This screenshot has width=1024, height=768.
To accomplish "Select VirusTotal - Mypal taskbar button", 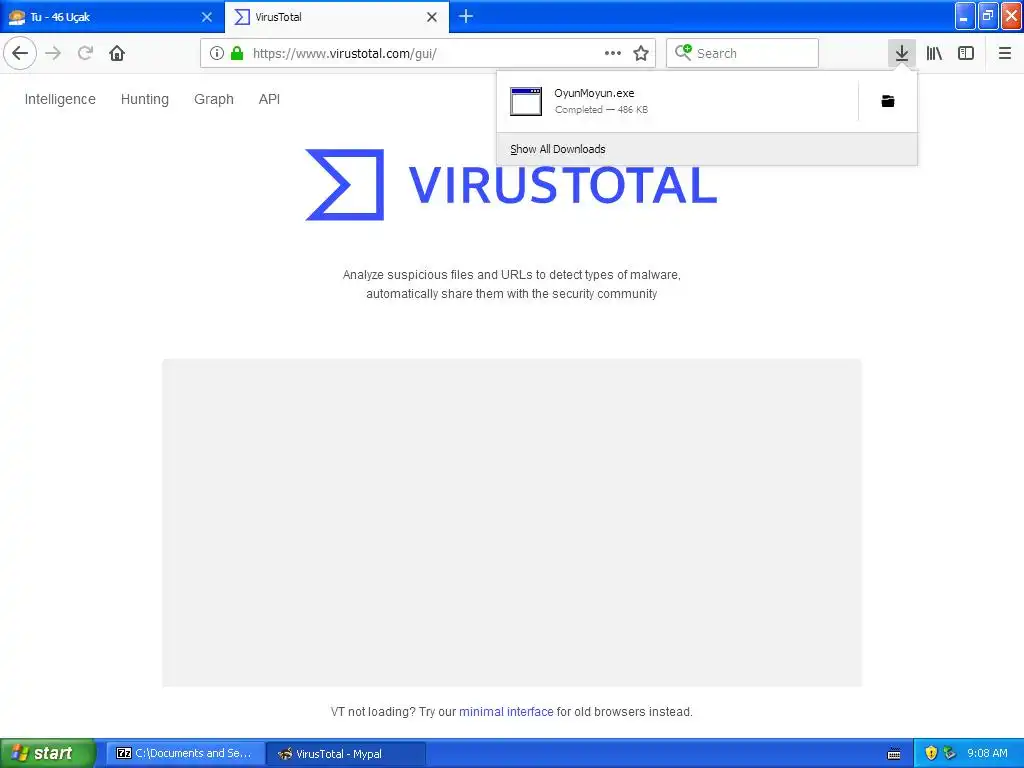I will tap(346, 754).
